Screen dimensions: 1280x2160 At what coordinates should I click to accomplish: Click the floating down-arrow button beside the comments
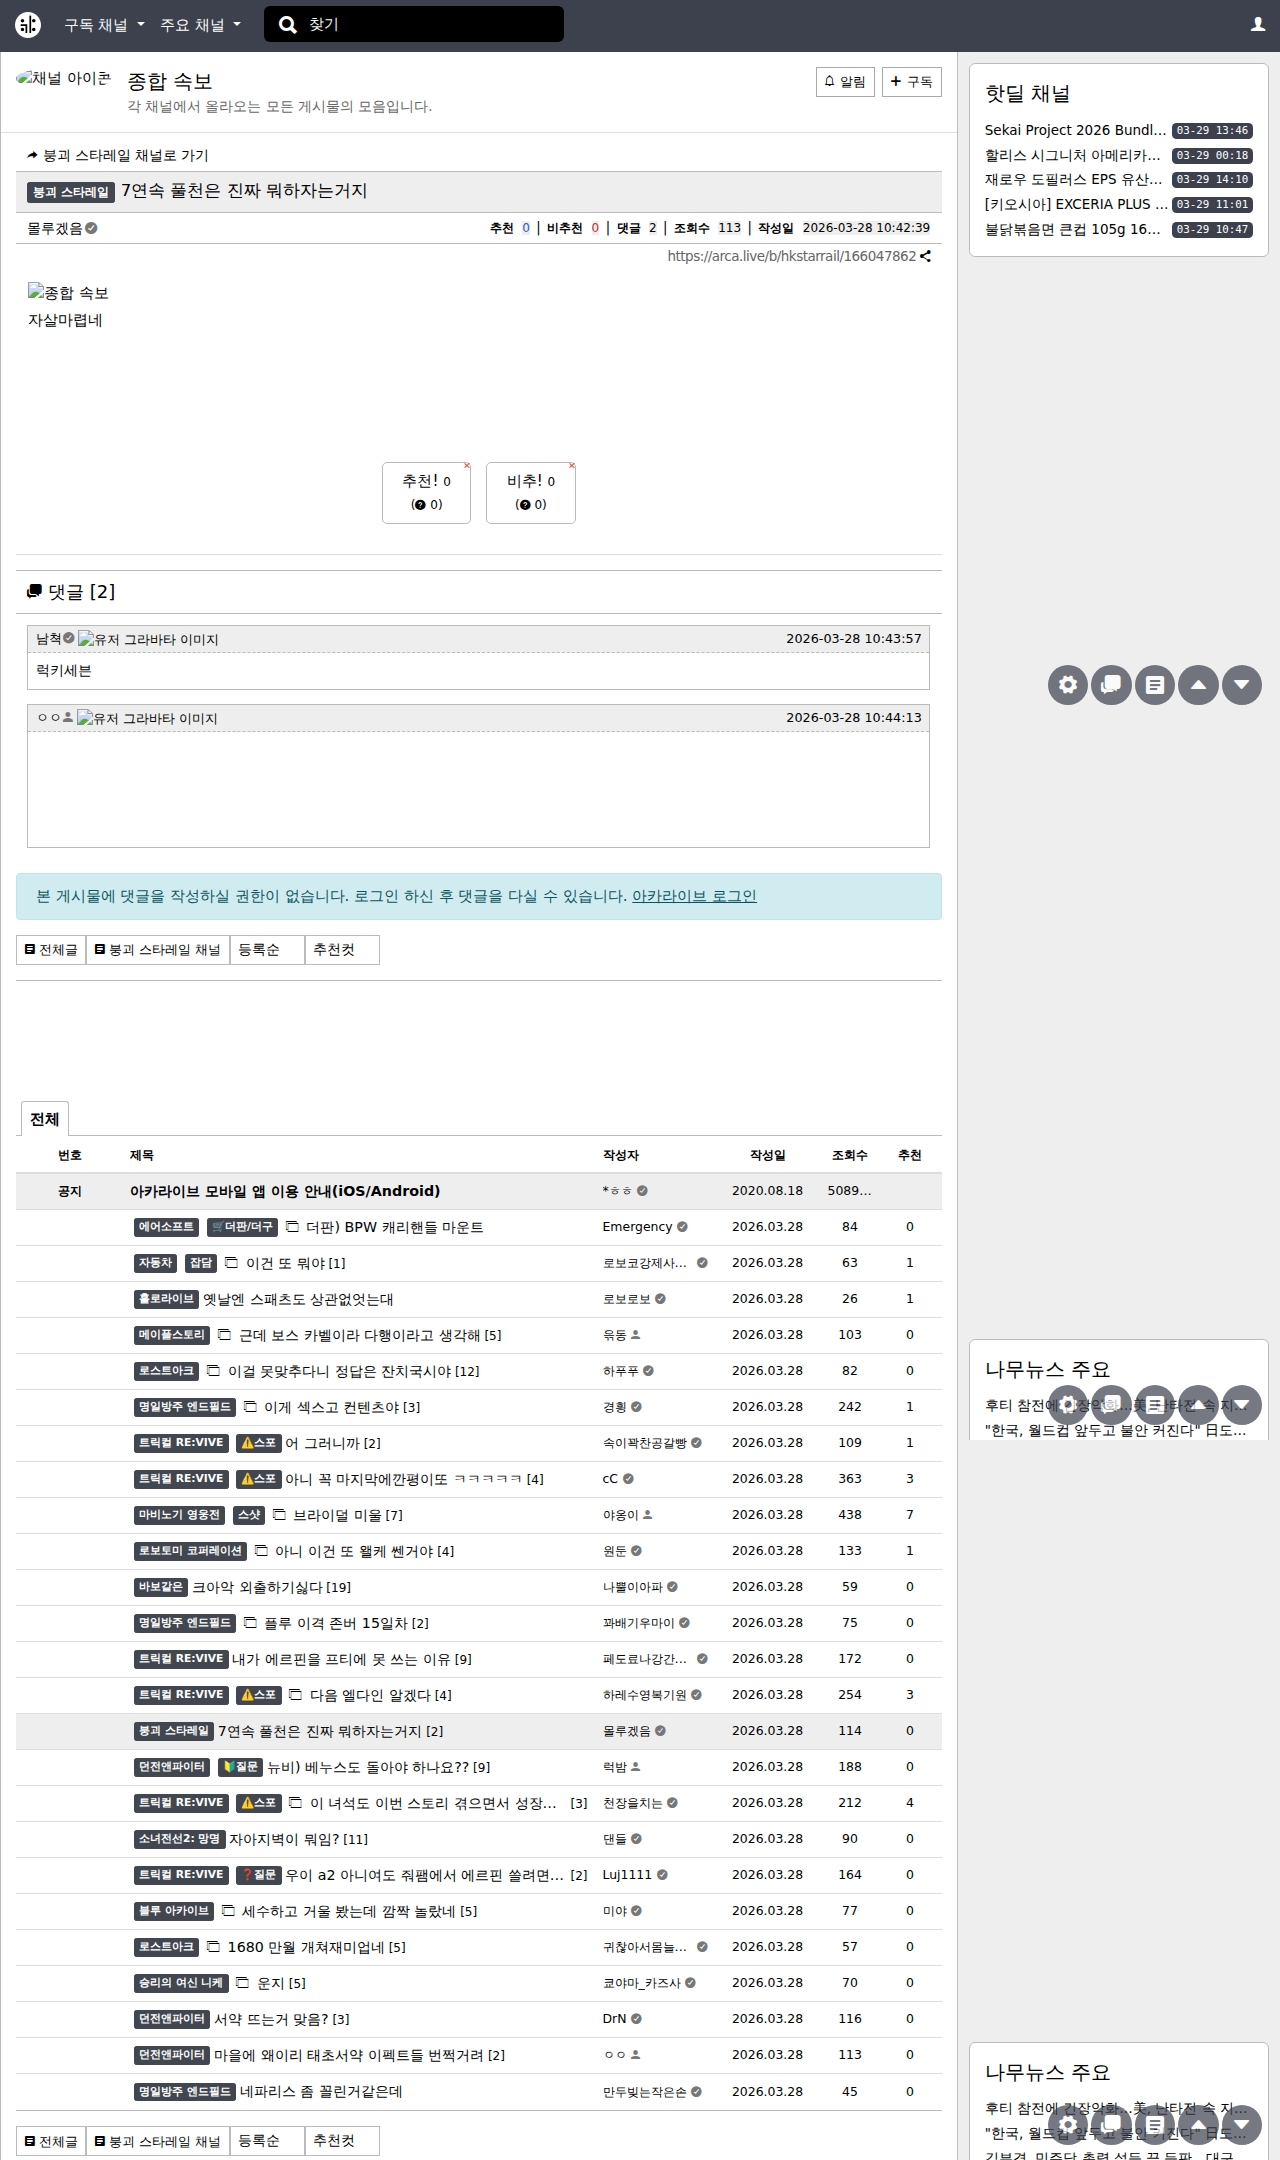[1242, 685]
